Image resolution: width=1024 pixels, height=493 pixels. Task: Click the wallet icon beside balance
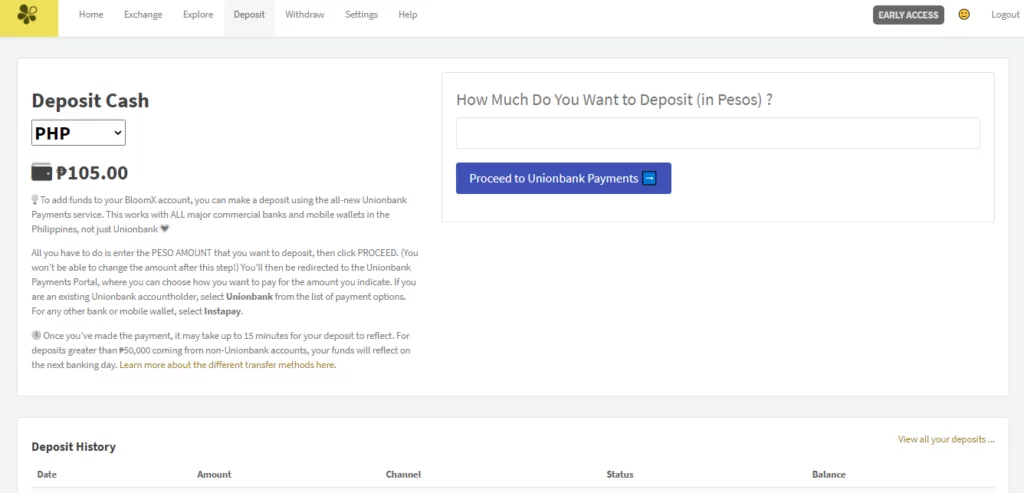click(42, 172)
